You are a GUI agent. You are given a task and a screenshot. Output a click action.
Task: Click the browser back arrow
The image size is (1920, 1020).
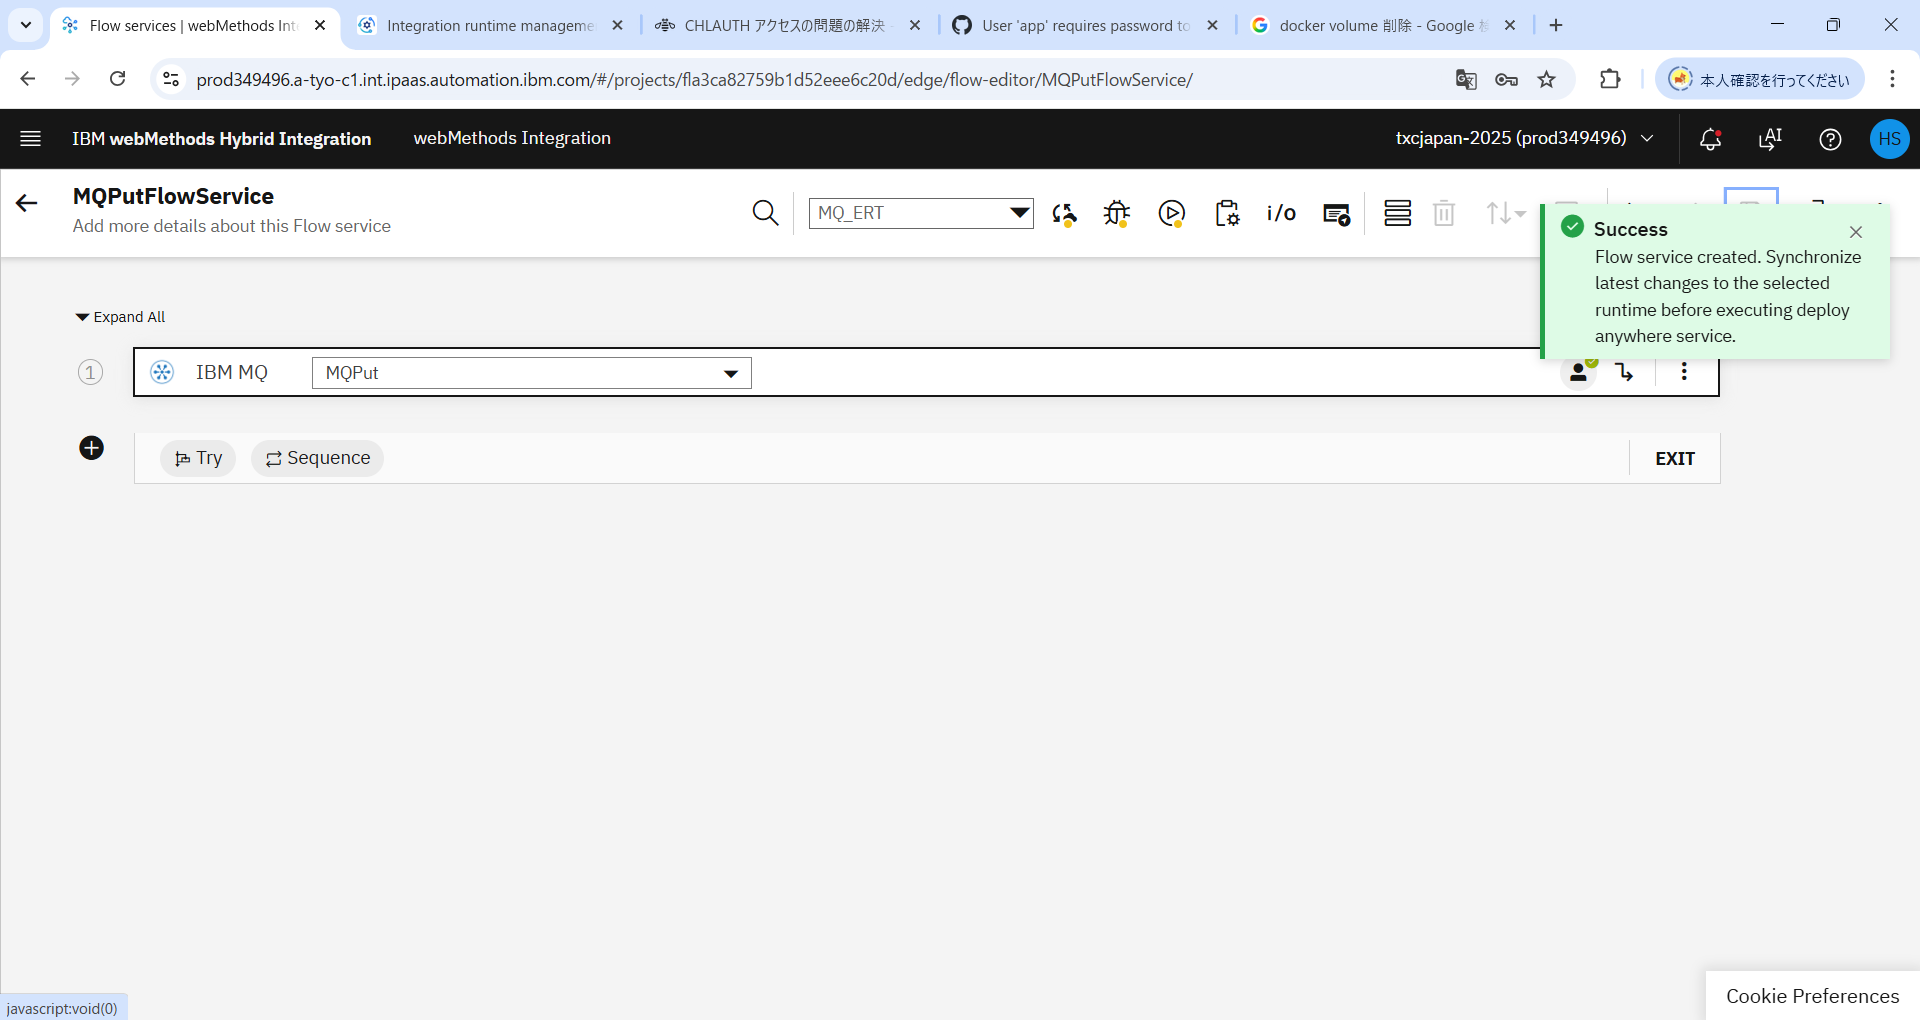click(28, 79)
